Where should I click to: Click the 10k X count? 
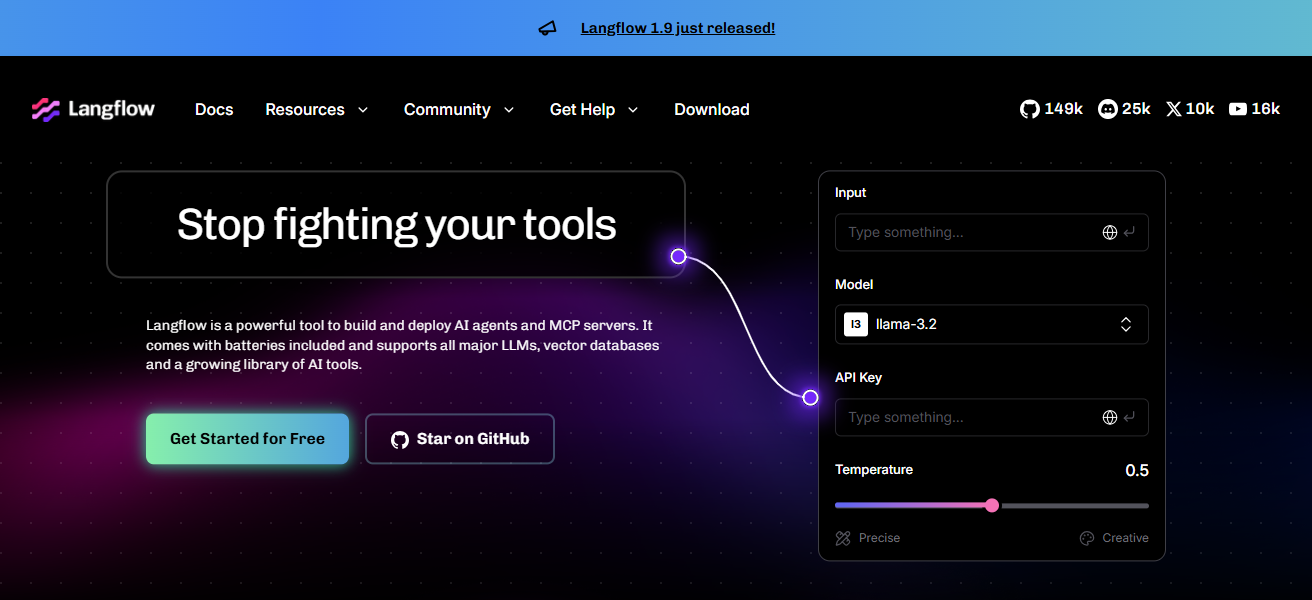click(x=1200, y=109)
